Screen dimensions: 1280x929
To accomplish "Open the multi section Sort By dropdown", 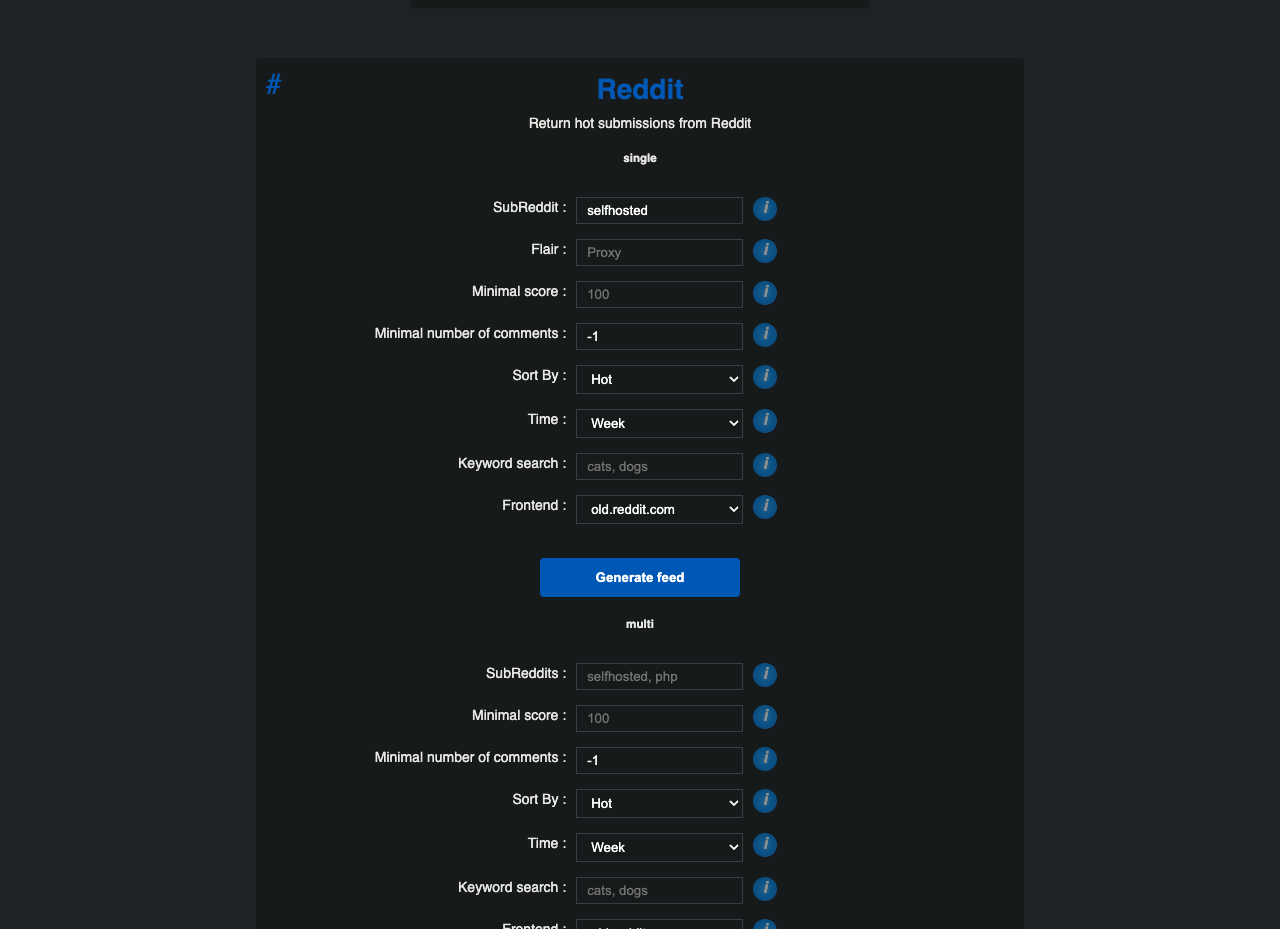I will click(659, 803).
